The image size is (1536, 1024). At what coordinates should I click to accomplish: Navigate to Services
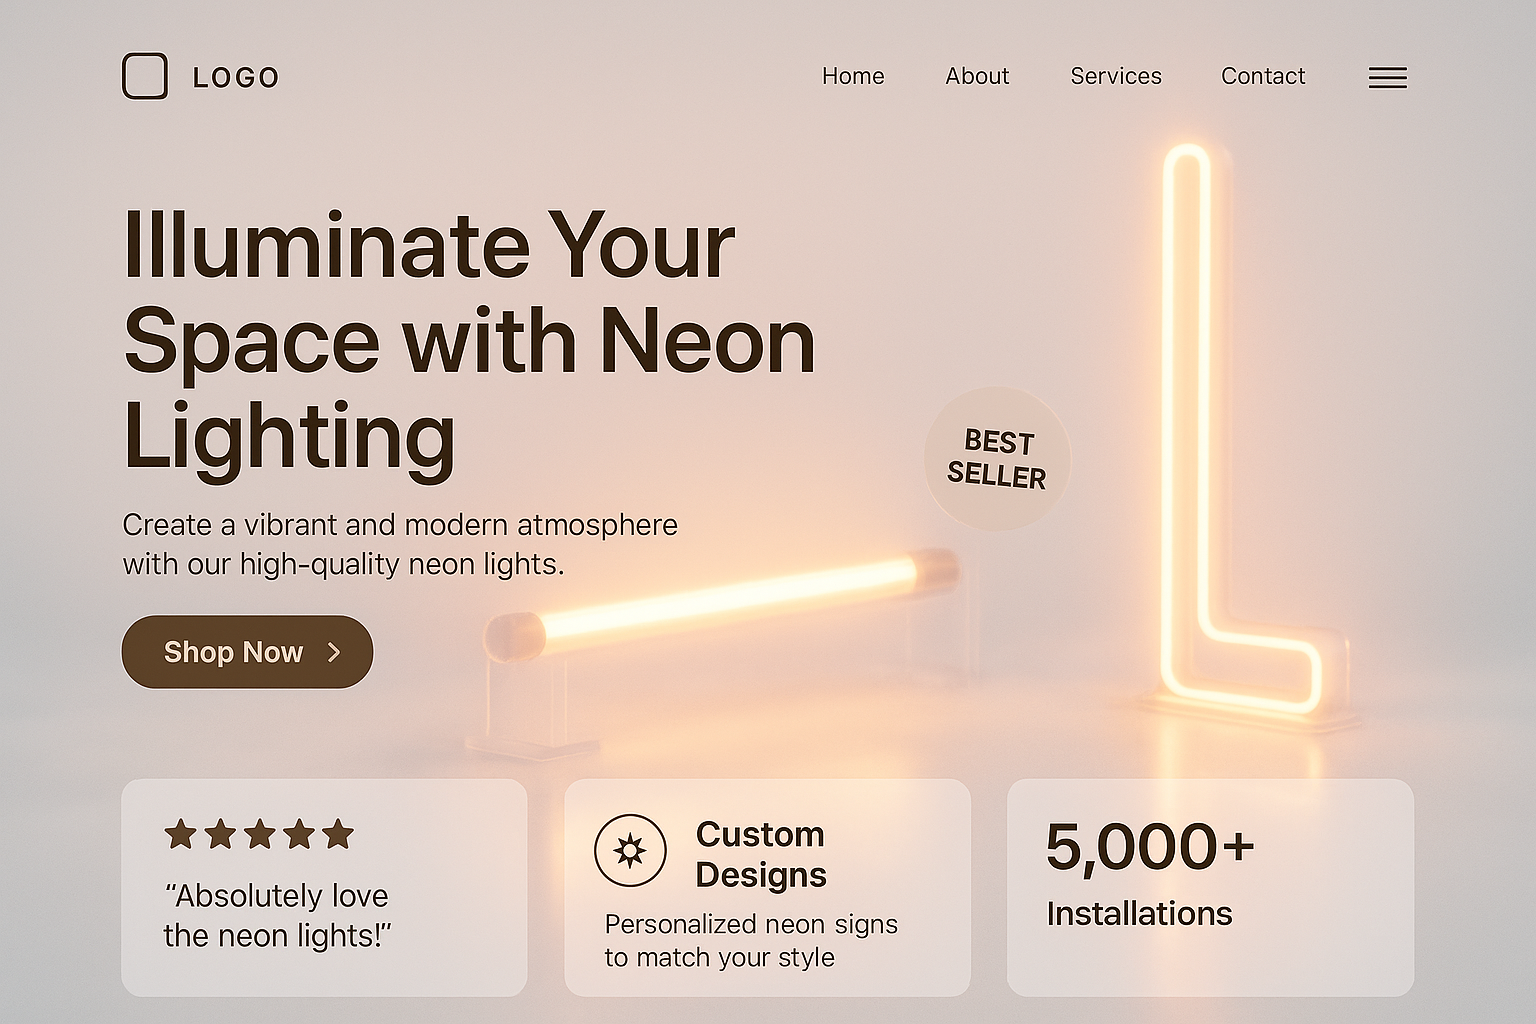point(1116,76)
